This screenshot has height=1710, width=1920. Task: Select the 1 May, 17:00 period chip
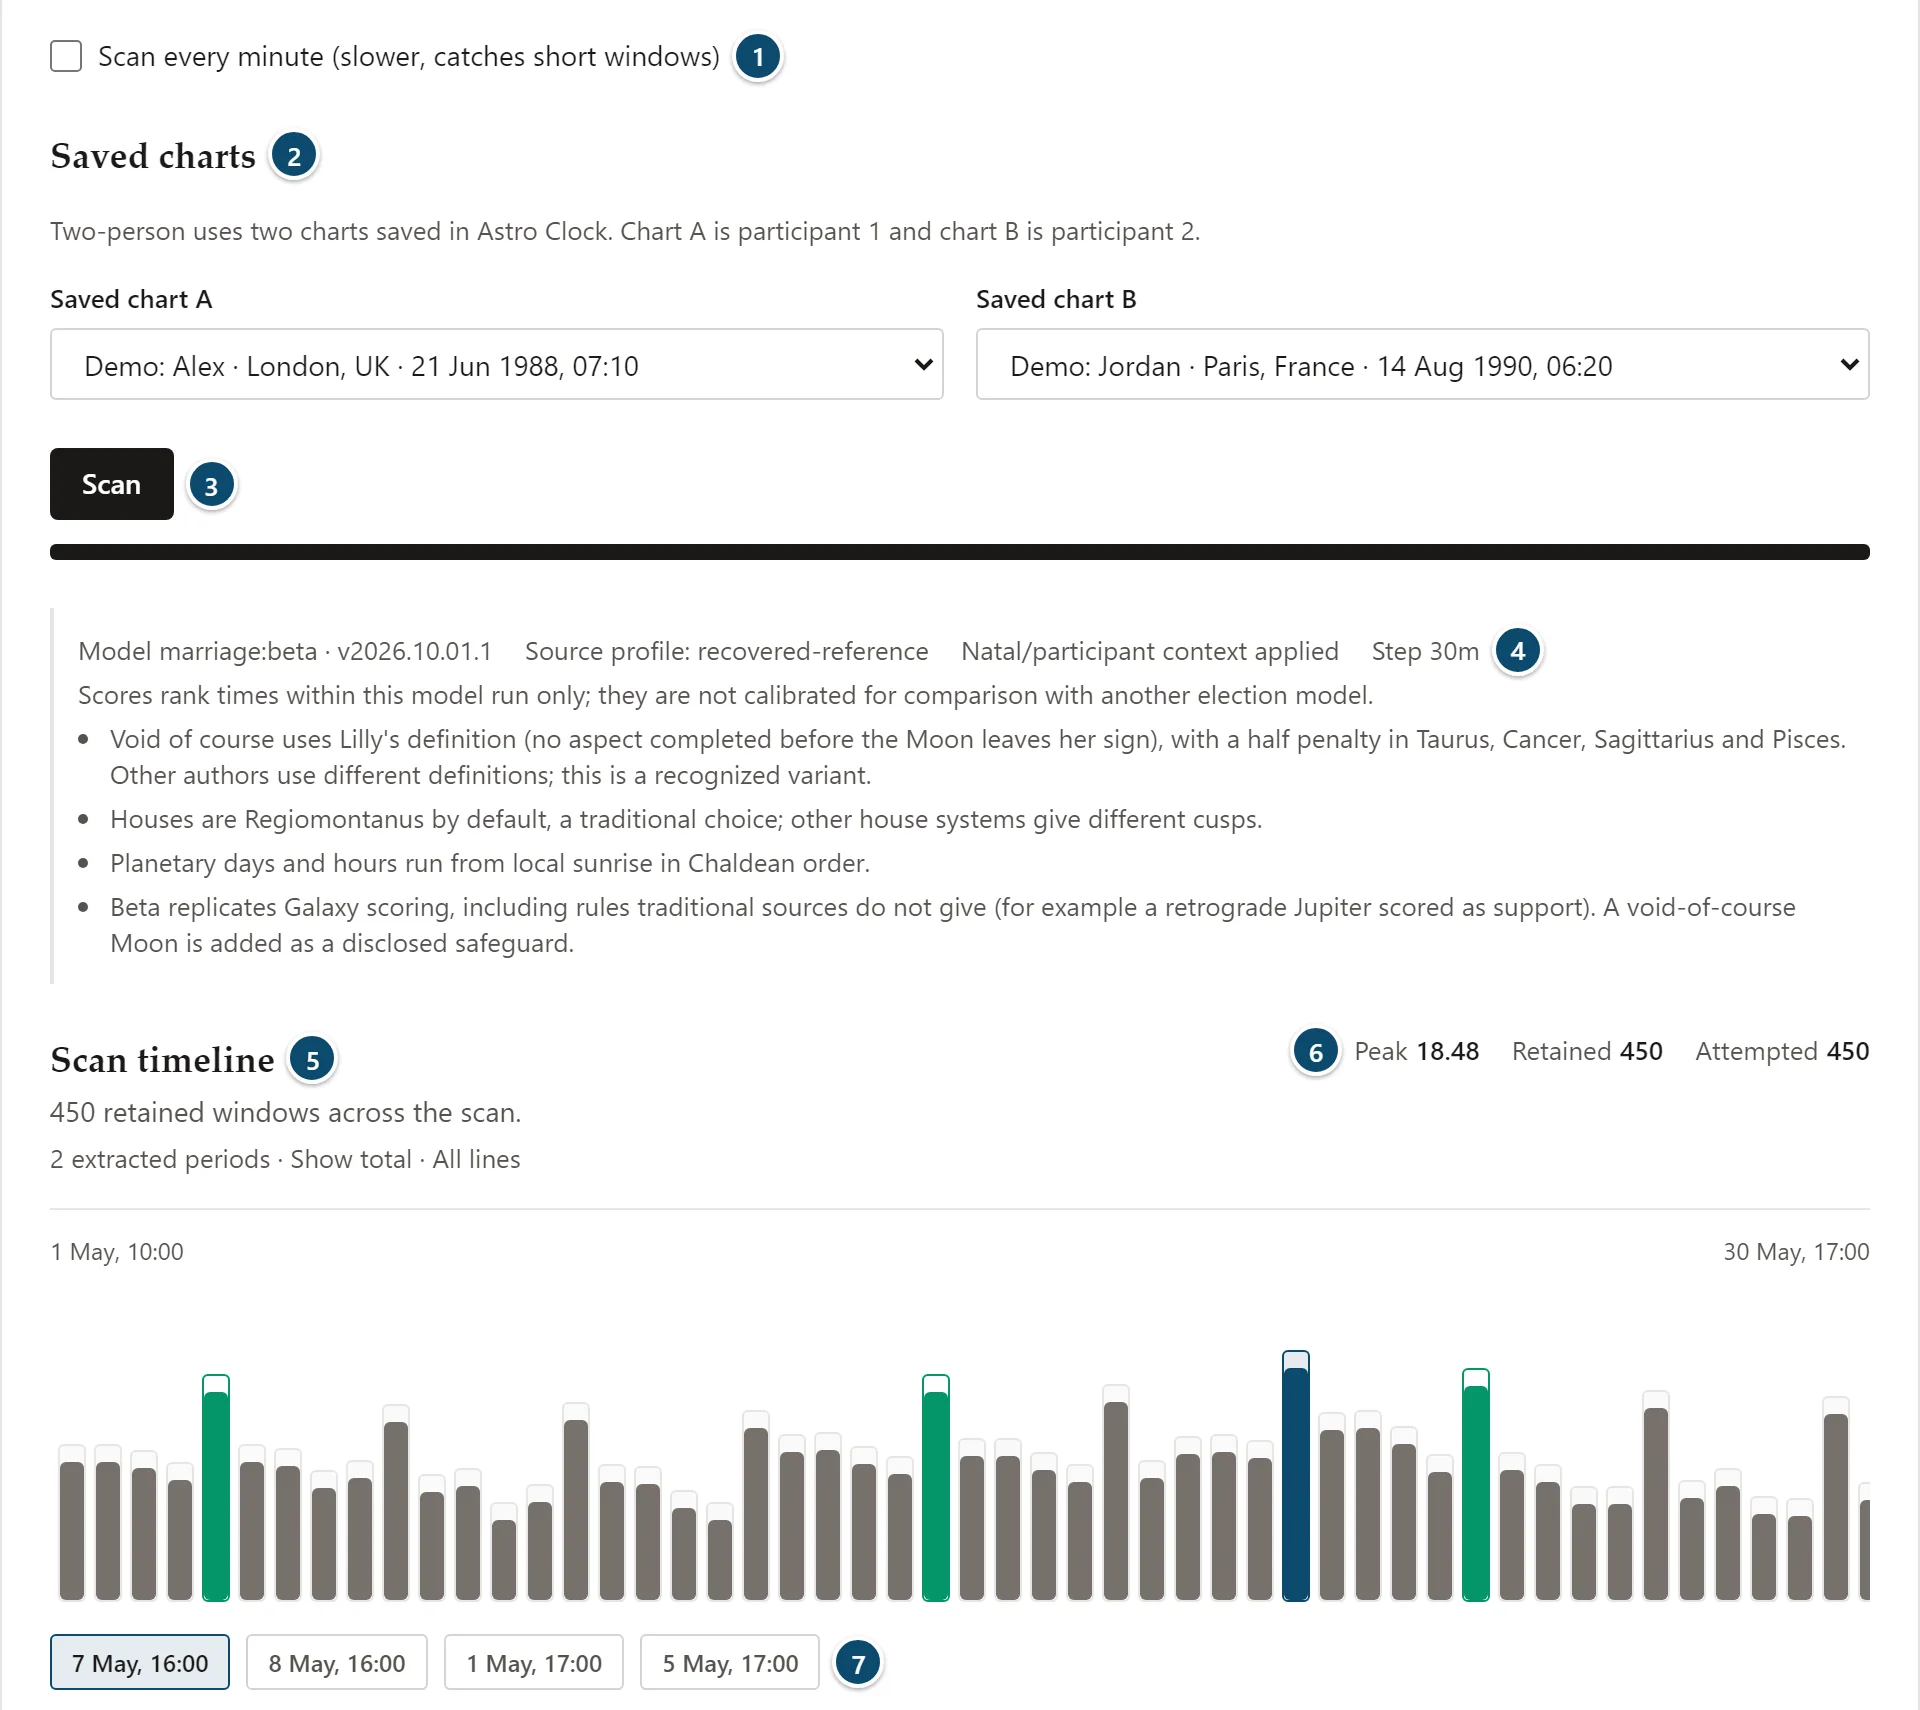pyautogui.click(x=534, y=1663)
